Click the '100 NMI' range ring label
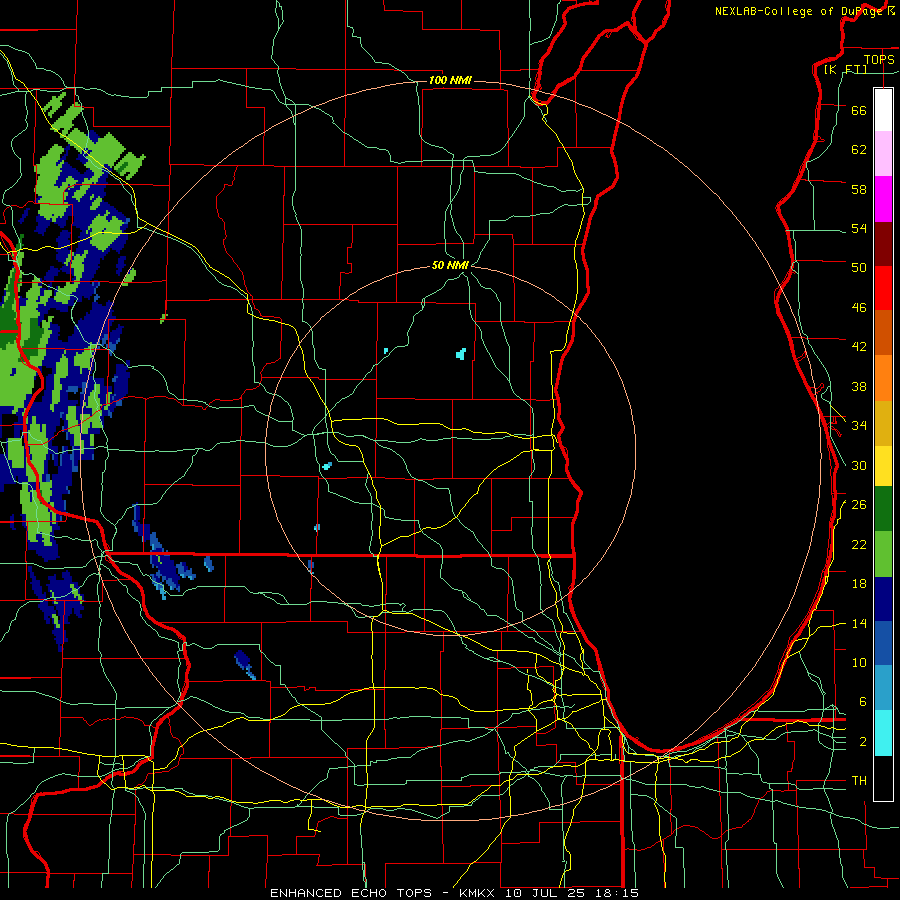Screen dimensions: 900x900 click(x=450, y=80)
